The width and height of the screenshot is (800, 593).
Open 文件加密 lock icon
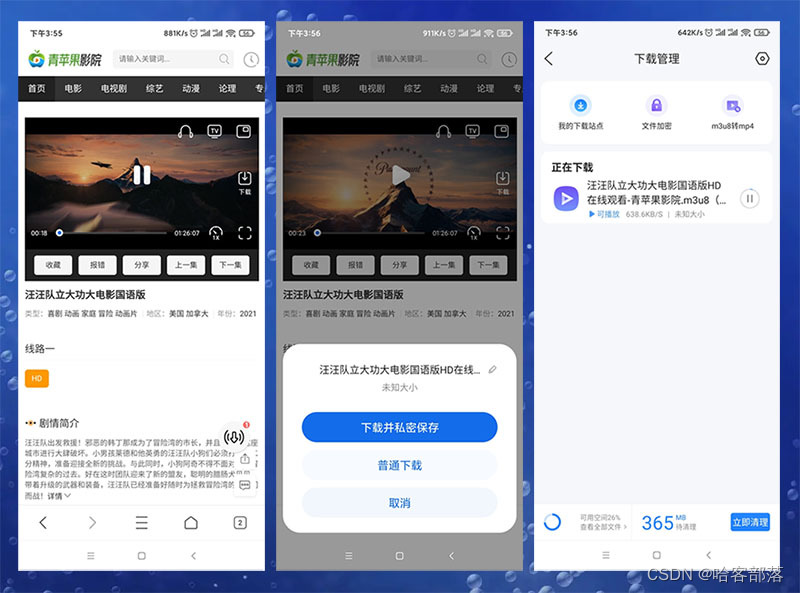tap(656, 113)
